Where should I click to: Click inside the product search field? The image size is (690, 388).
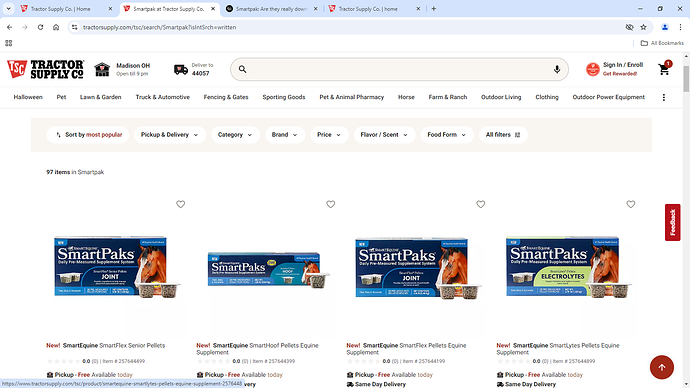(x=399, y=70)
